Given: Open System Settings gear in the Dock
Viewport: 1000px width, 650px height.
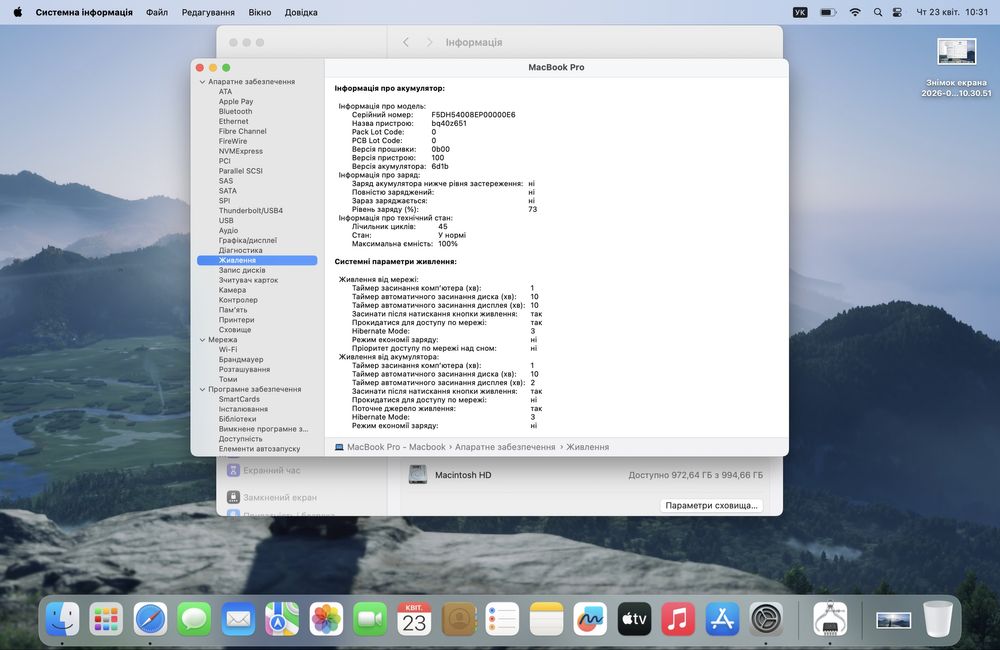Looking at the screenshot, I should coord(767,619).
